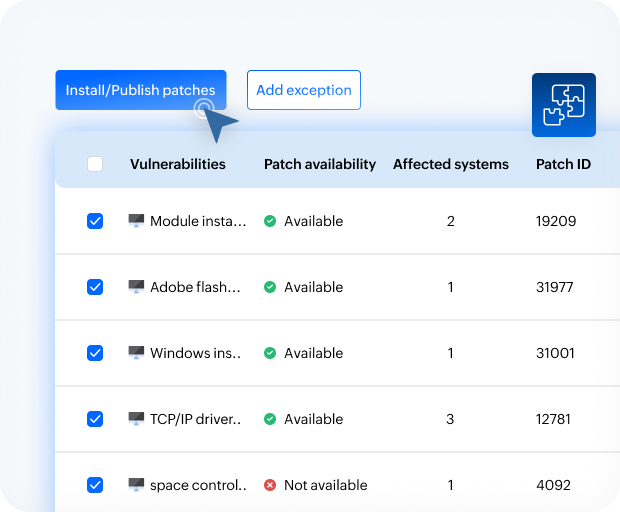The height and width of the screenshot is (512, 620).
Task: Click monitor icon beside Windows ins..
Action: tap(136, 353)
